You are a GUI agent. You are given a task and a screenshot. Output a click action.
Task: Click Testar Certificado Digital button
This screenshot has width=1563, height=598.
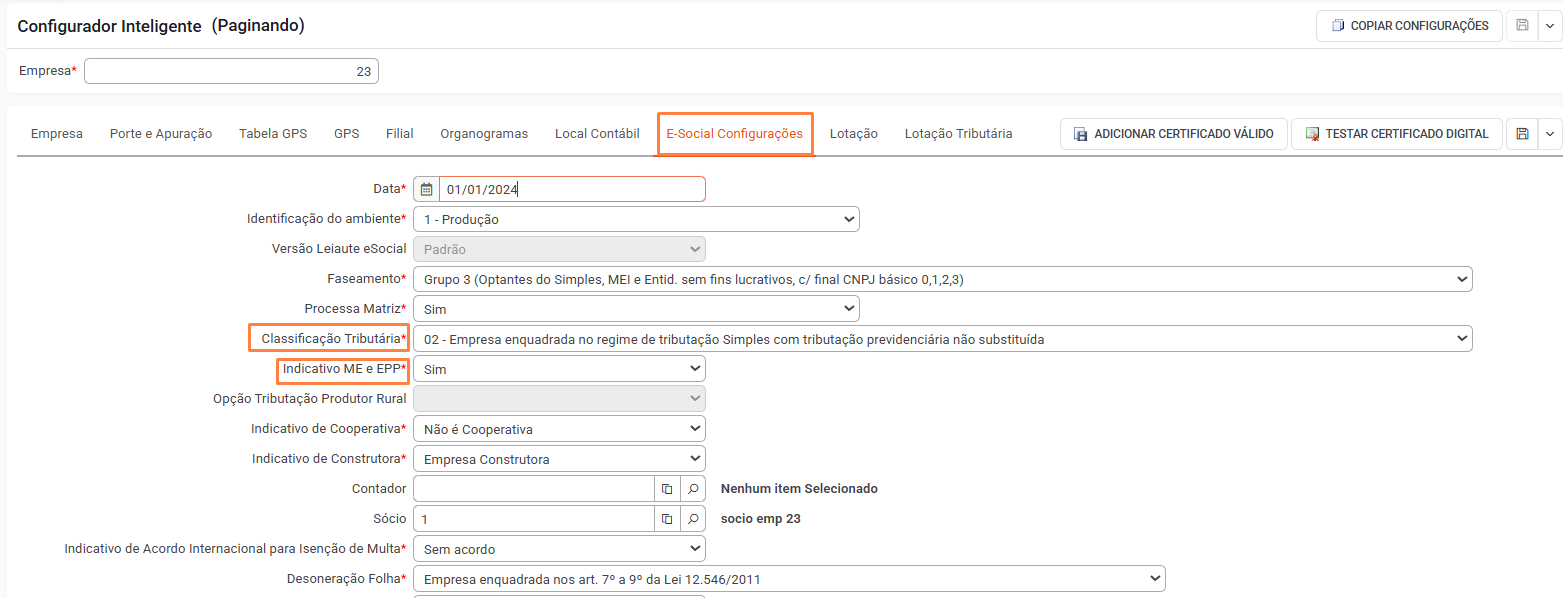pos(1397,134)
